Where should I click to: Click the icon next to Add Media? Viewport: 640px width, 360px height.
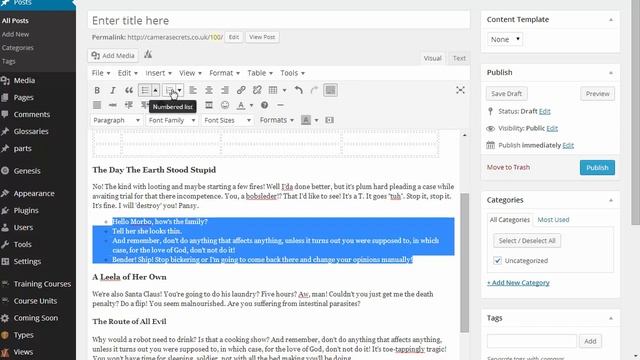tap(148, 54)
